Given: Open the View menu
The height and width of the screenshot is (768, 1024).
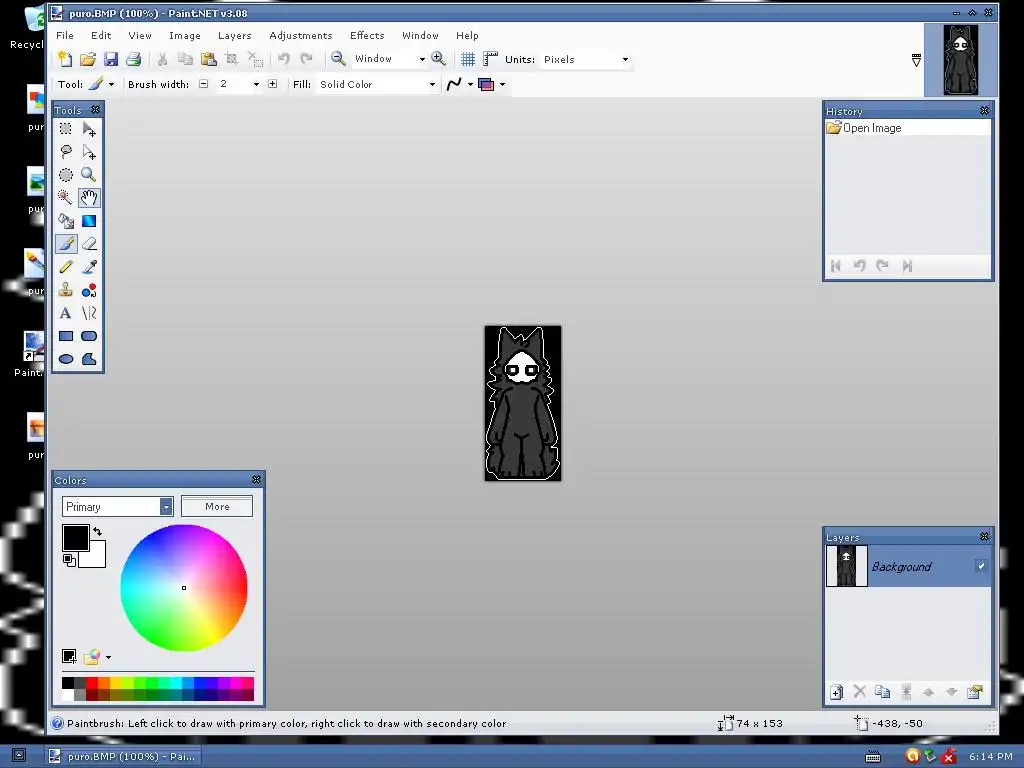Looking at the screenshot, I should (x=140, y=35).
